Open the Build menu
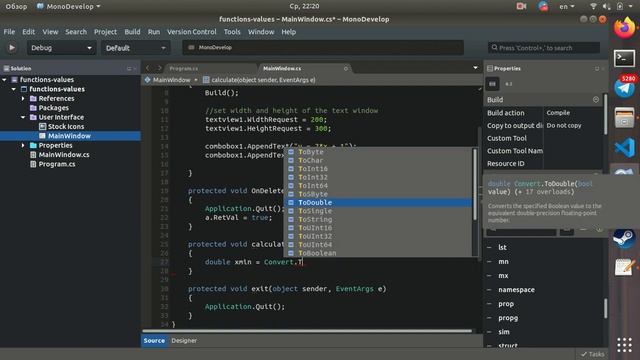Image resolution: width=640 pixels, height=360 pixels. pos(132,32)
